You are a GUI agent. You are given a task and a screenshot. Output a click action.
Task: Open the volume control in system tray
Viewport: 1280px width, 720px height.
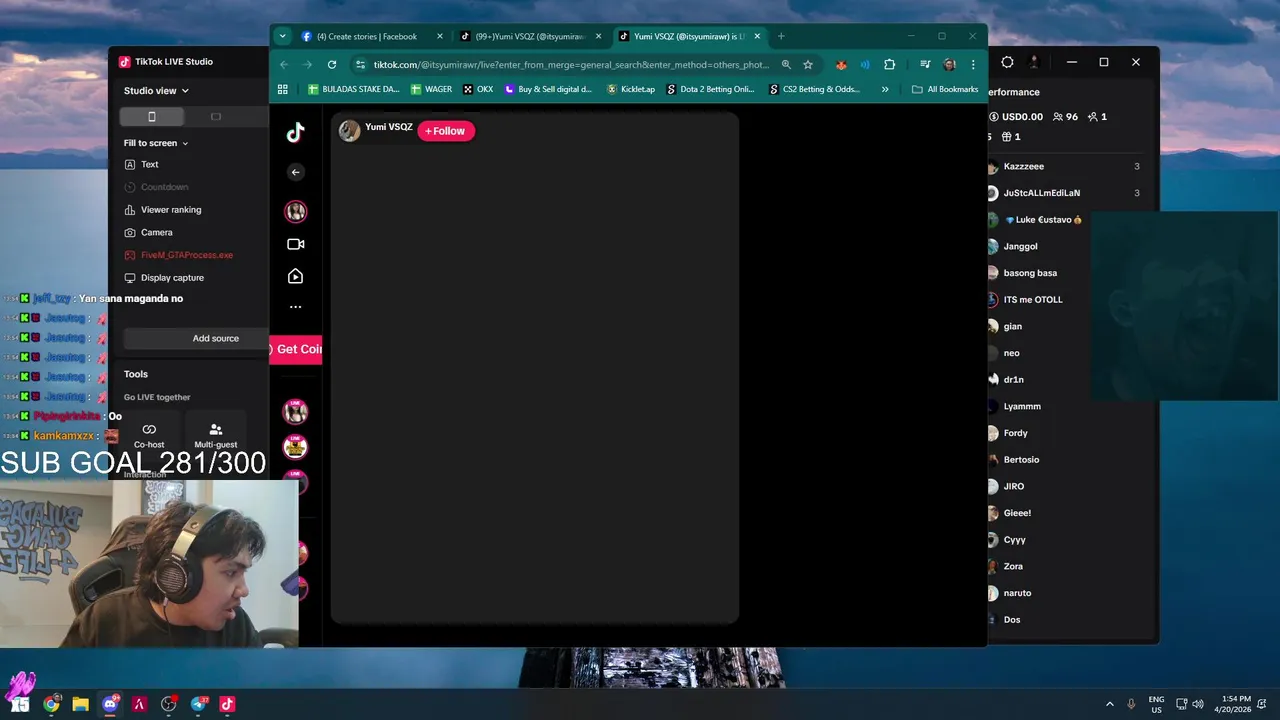tap(1198, 704)
